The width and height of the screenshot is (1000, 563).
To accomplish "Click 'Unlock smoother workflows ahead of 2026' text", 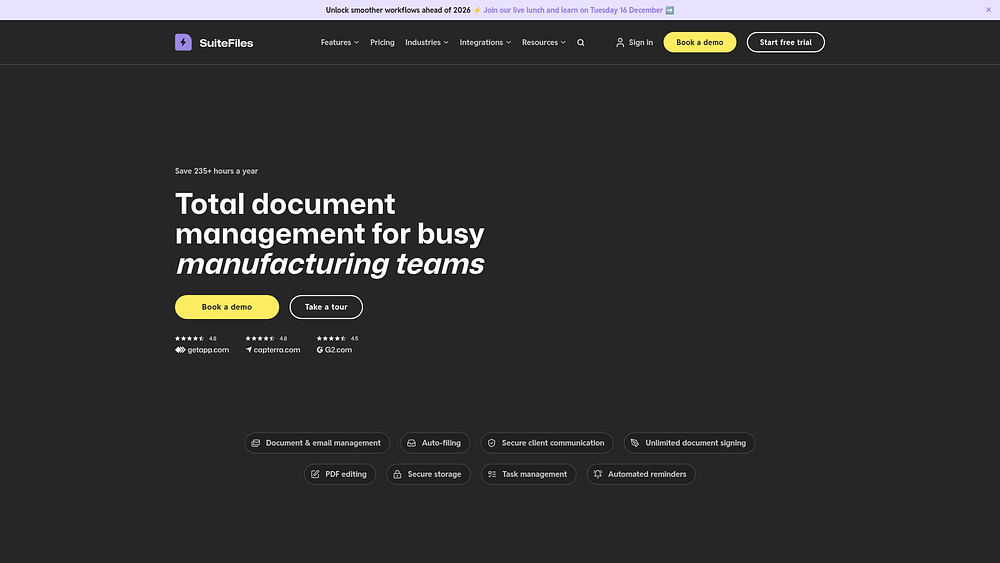I will click(x=398, y=10).
